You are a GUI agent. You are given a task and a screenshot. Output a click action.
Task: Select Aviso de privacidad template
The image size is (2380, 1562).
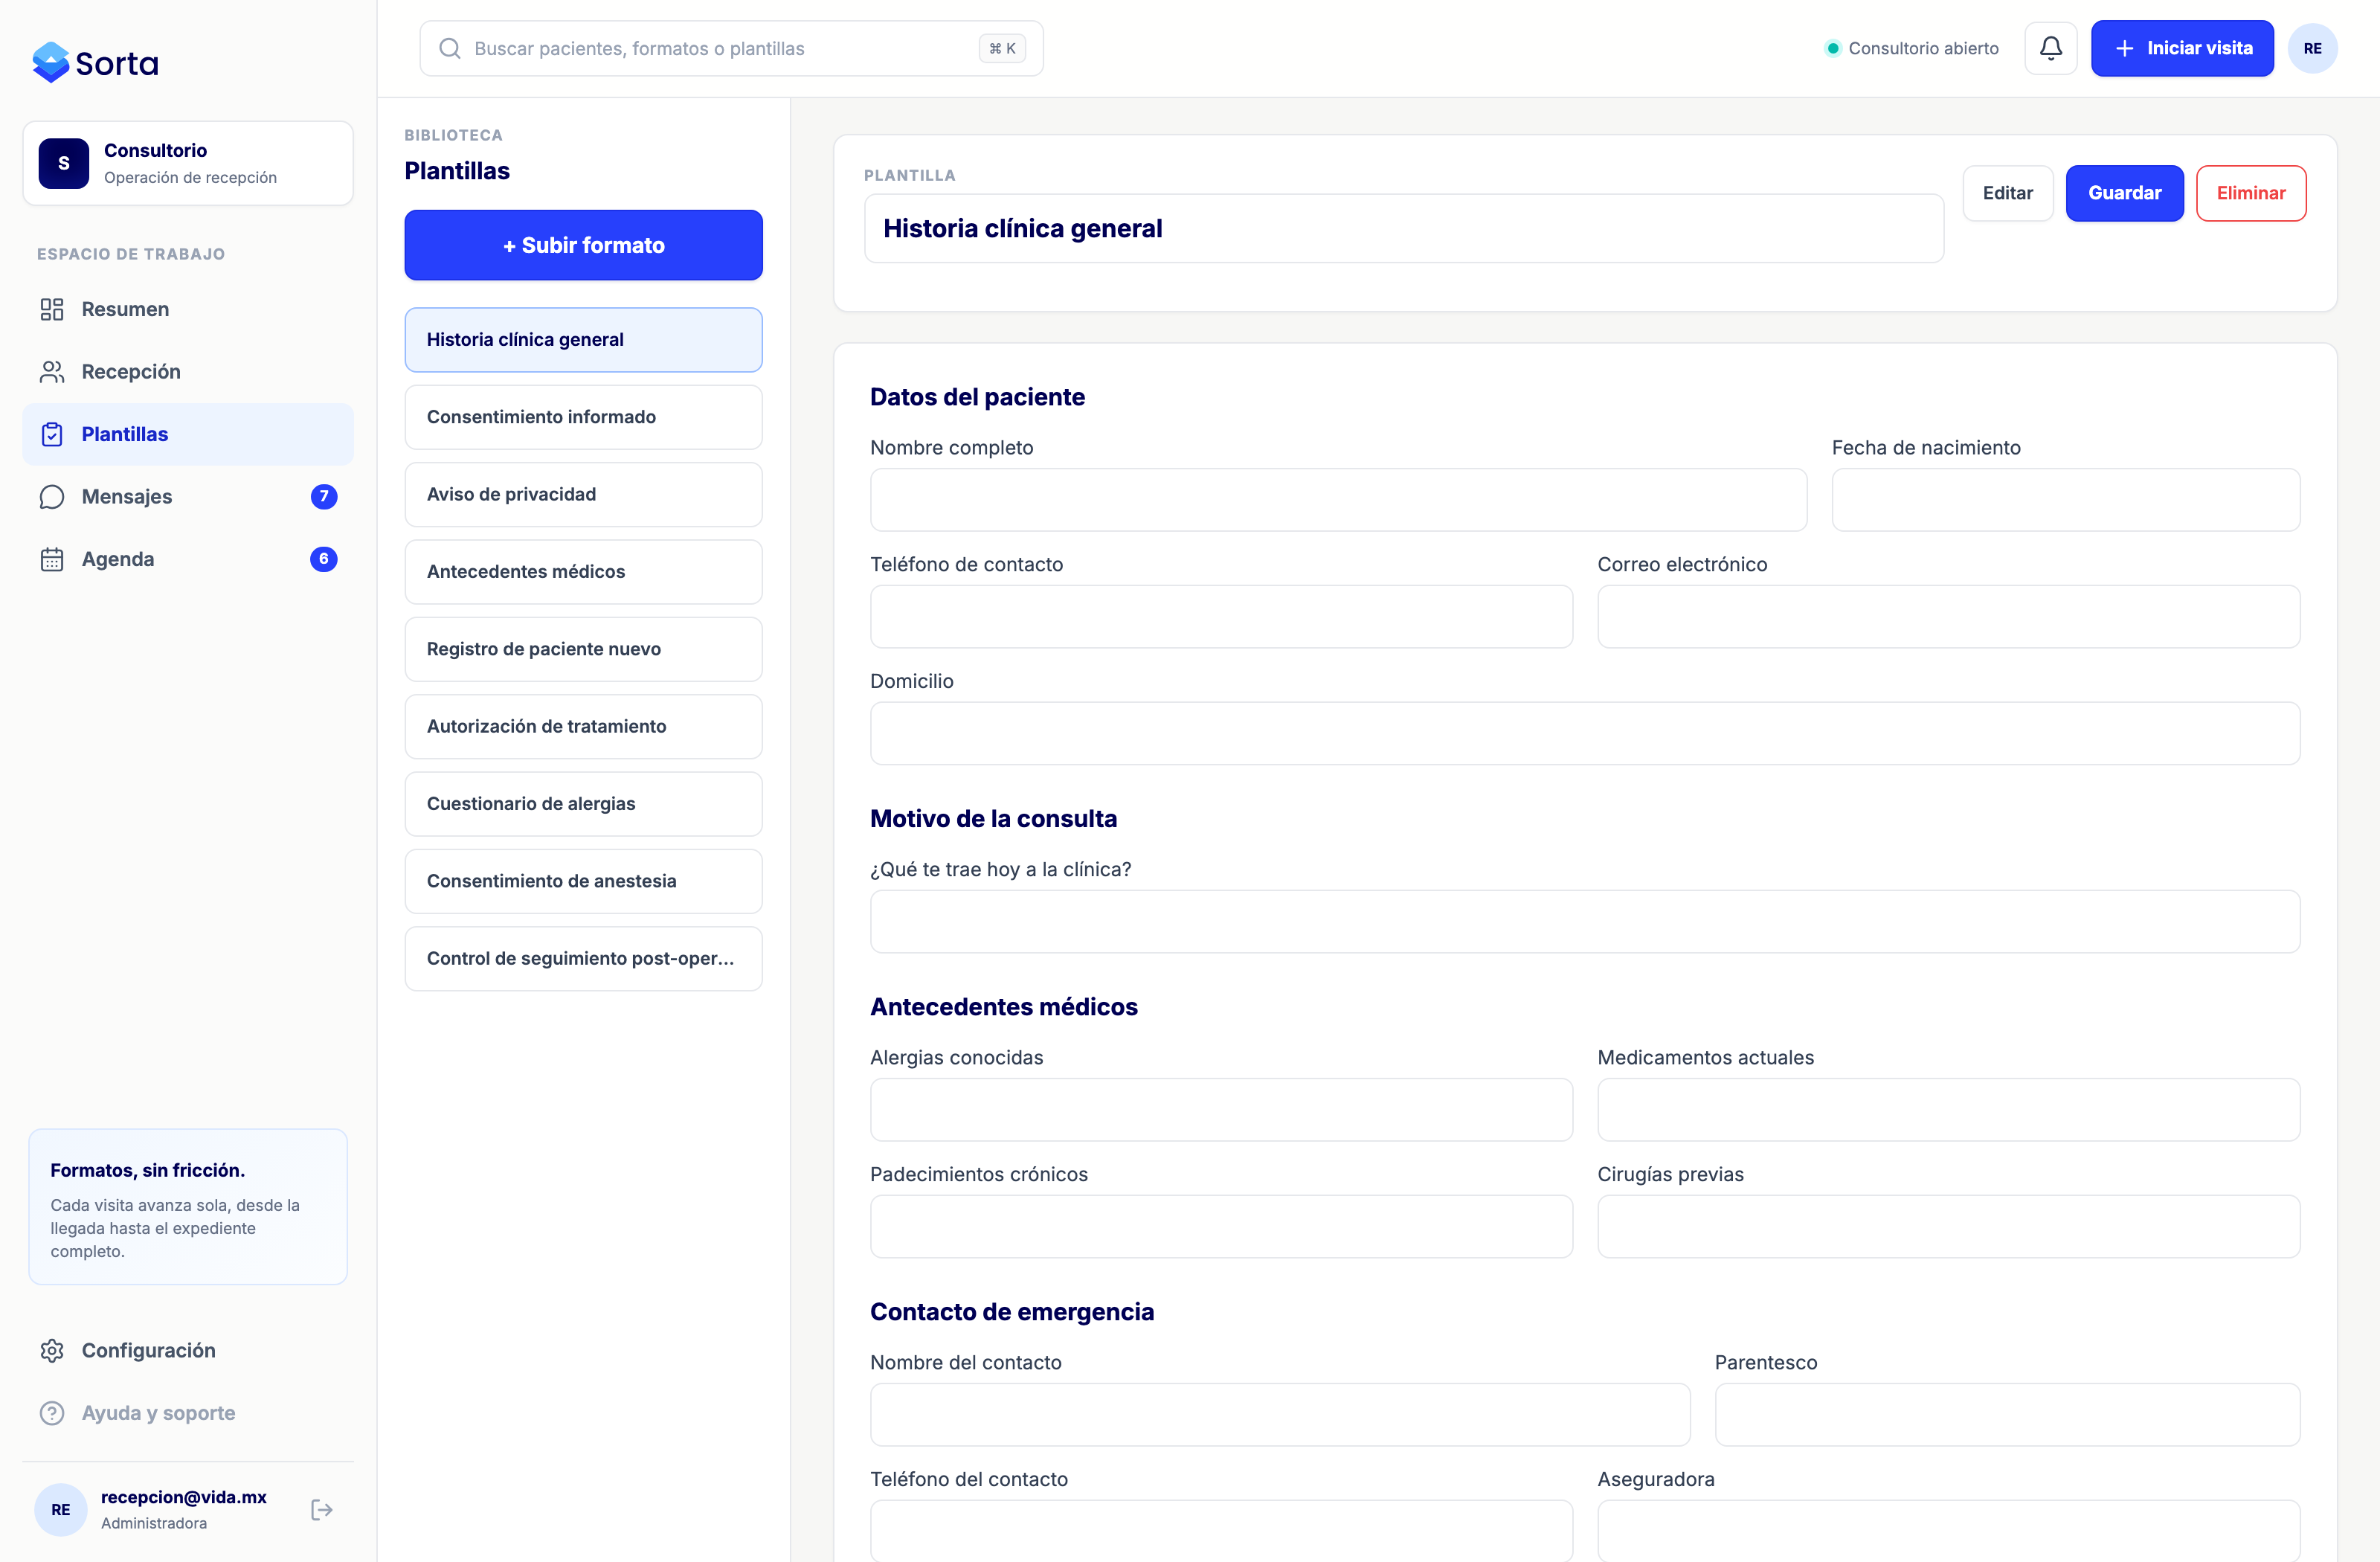point(583,494)
